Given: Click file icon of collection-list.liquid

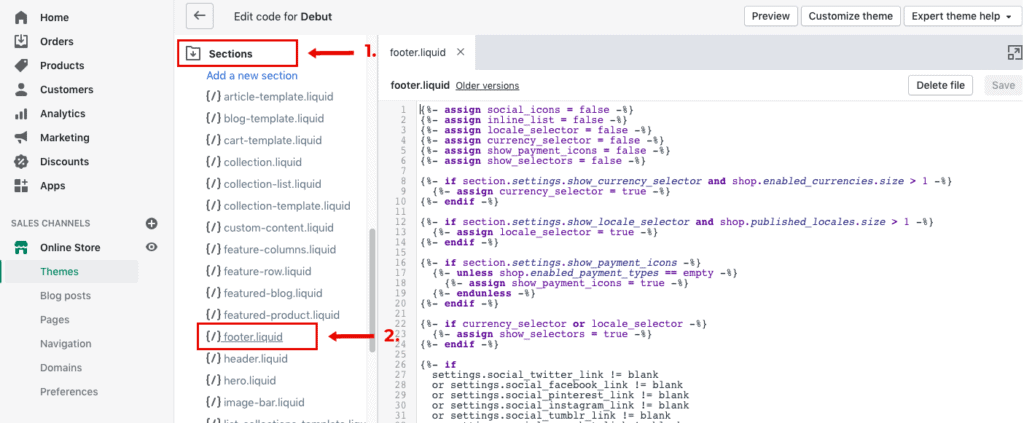Looking at the screenshot, I should [x=213, y=184].
